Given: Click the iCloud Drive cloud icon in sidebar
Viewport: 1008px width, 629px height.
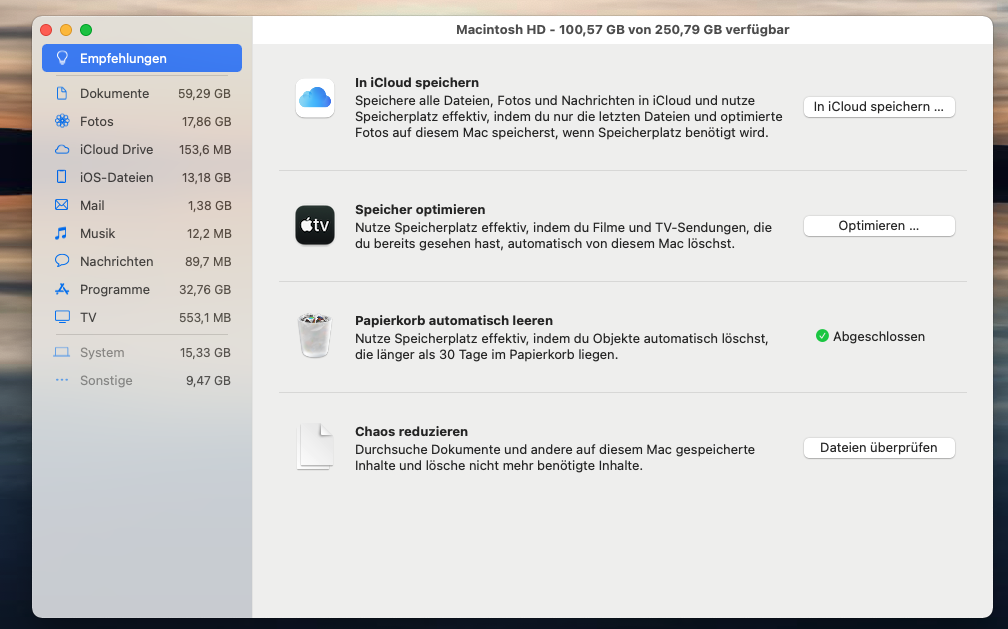Looking at the screenshot, I should [x=62, y=149].
